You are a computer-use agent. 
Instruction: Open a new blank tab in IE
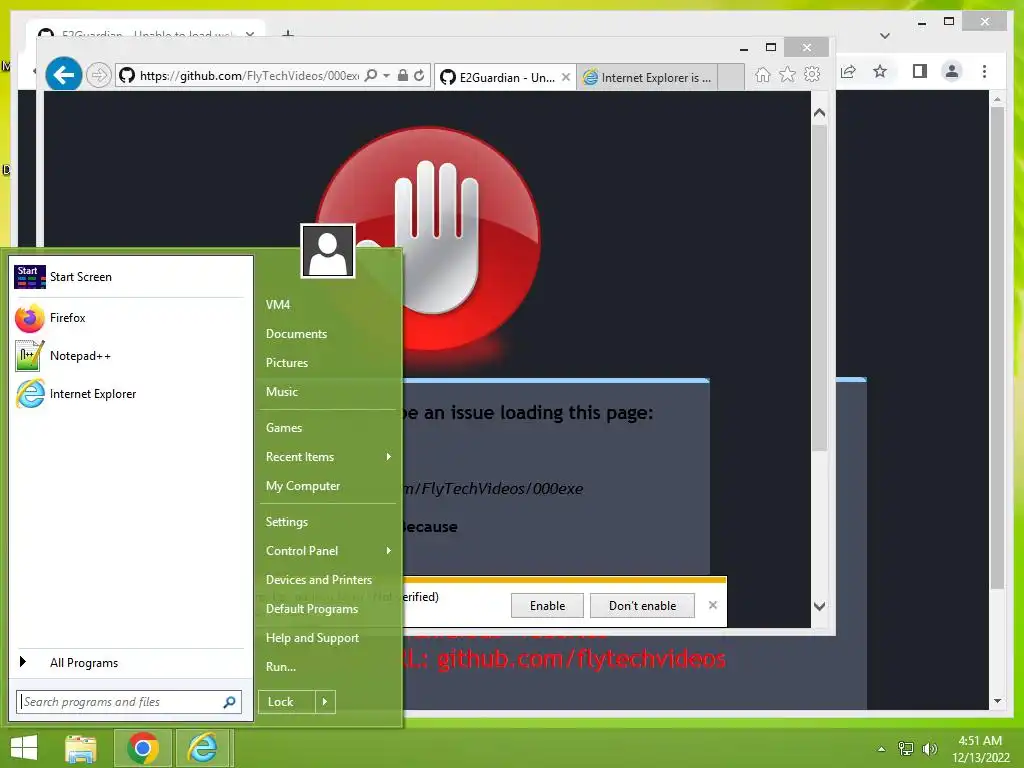click(x=731, y=77)
